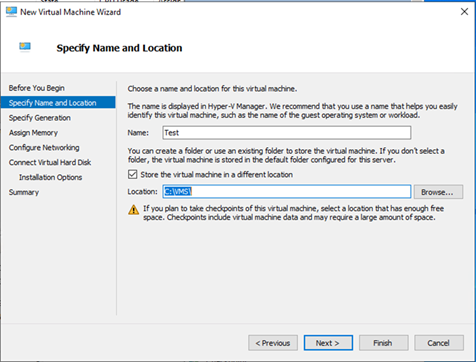
Task: Open the Installation Options sub-step
Action: click(x=50, y=177)
